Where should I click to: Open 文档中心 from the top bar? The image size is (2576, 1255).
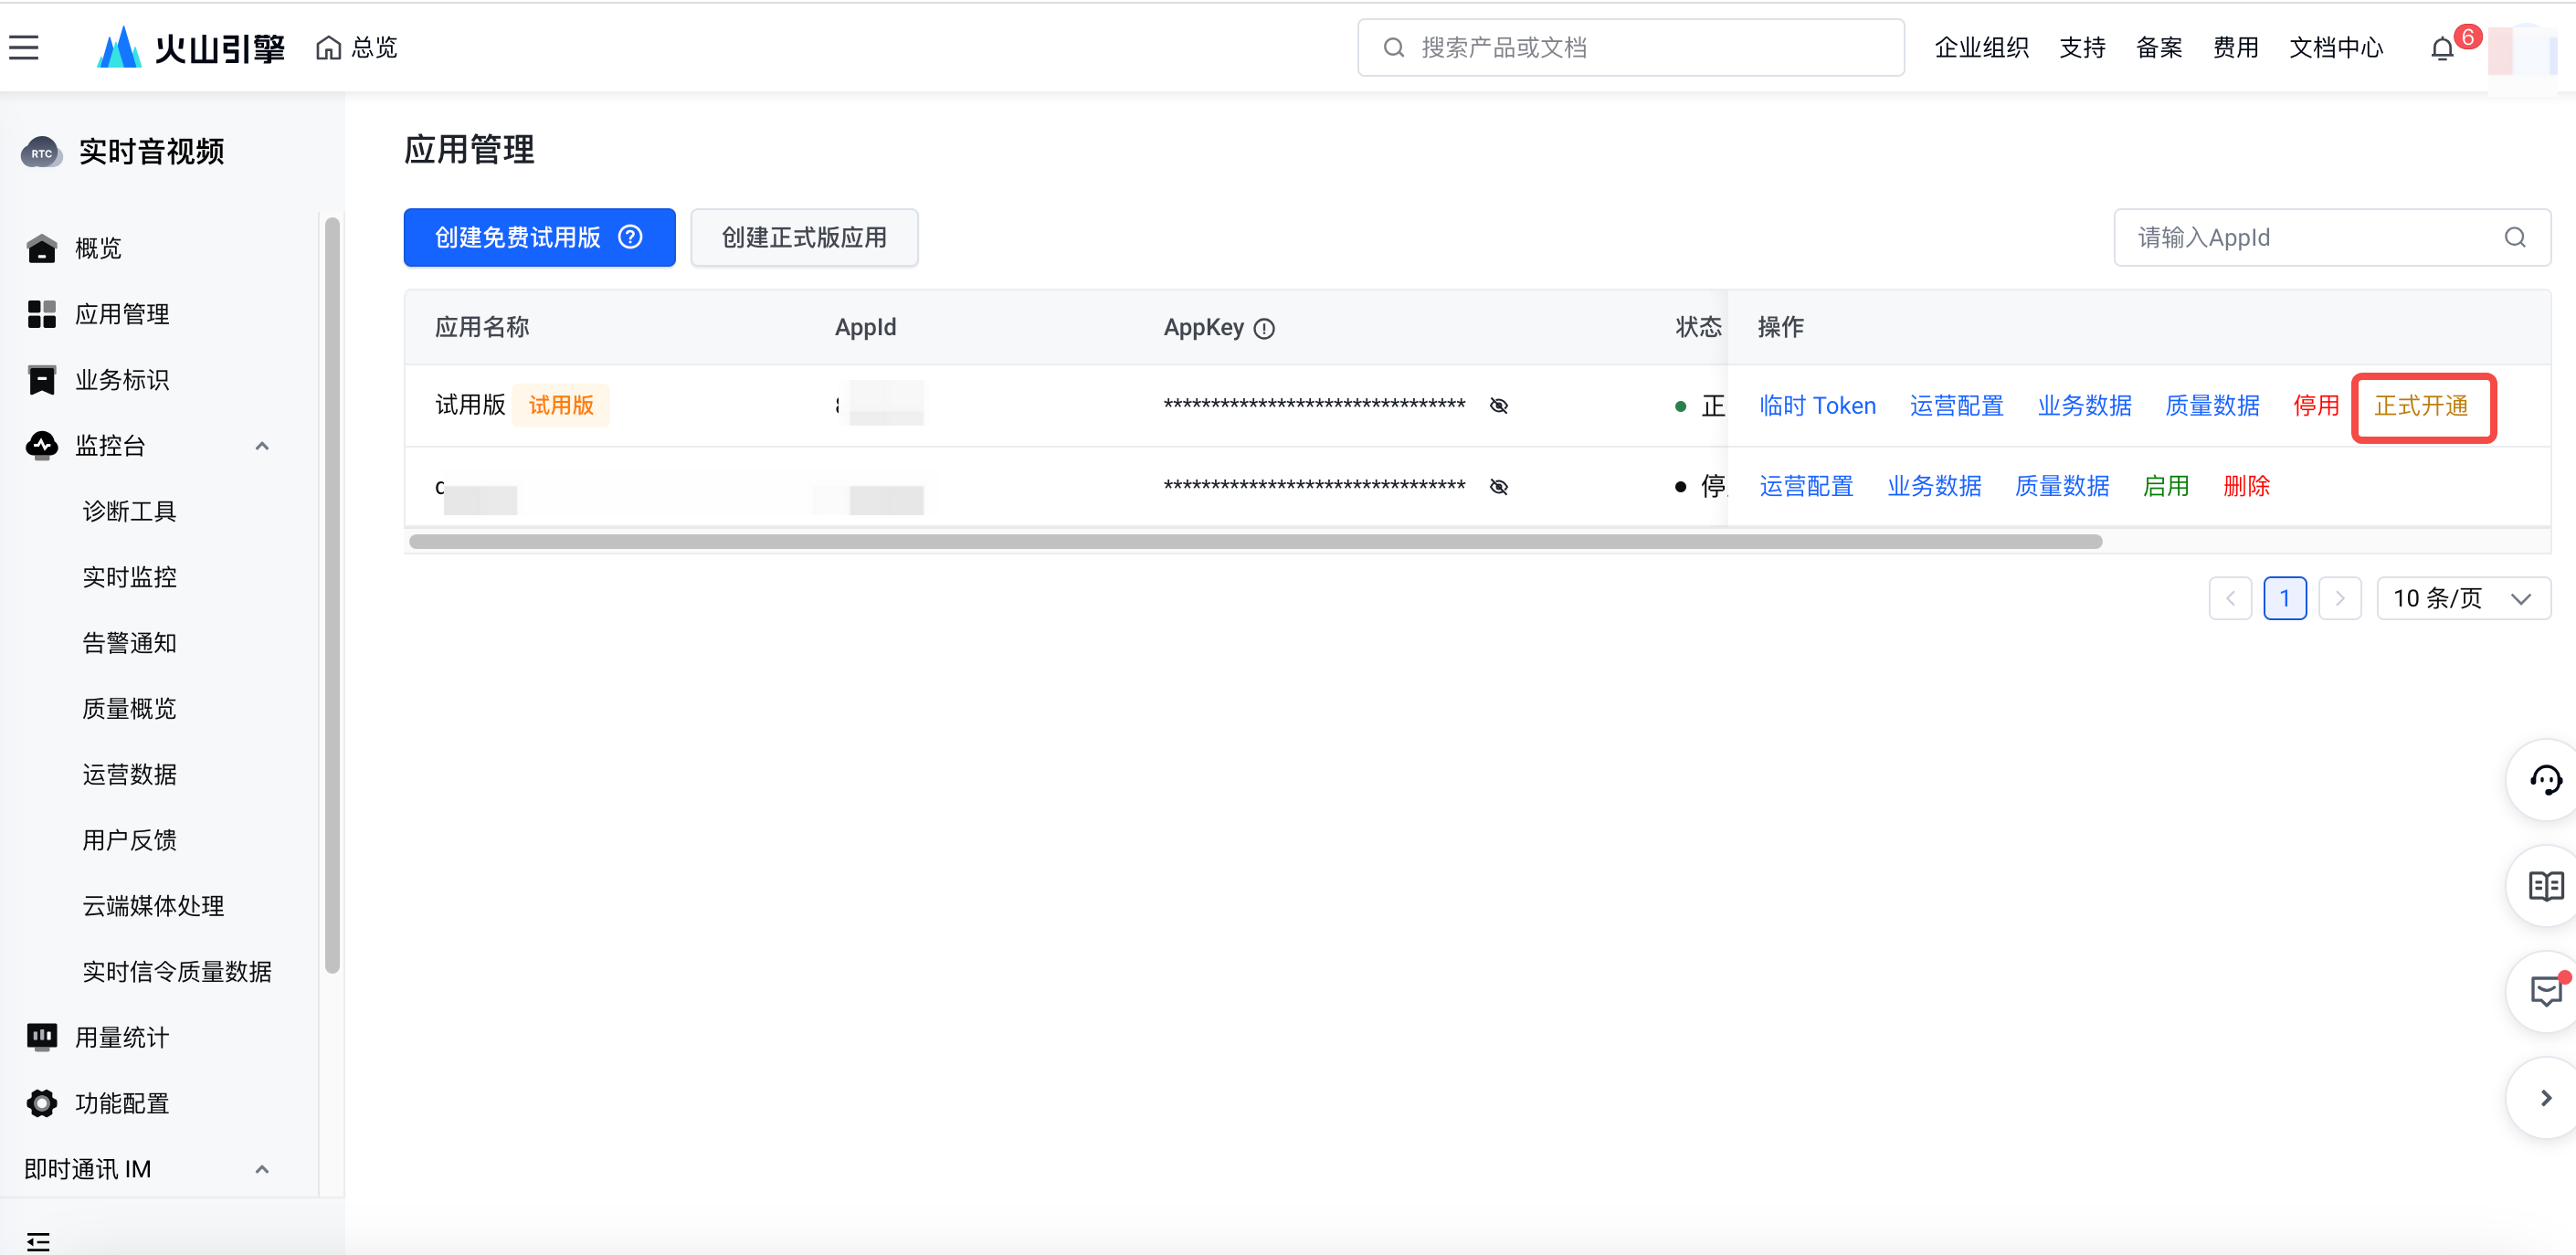(2336, 47)
